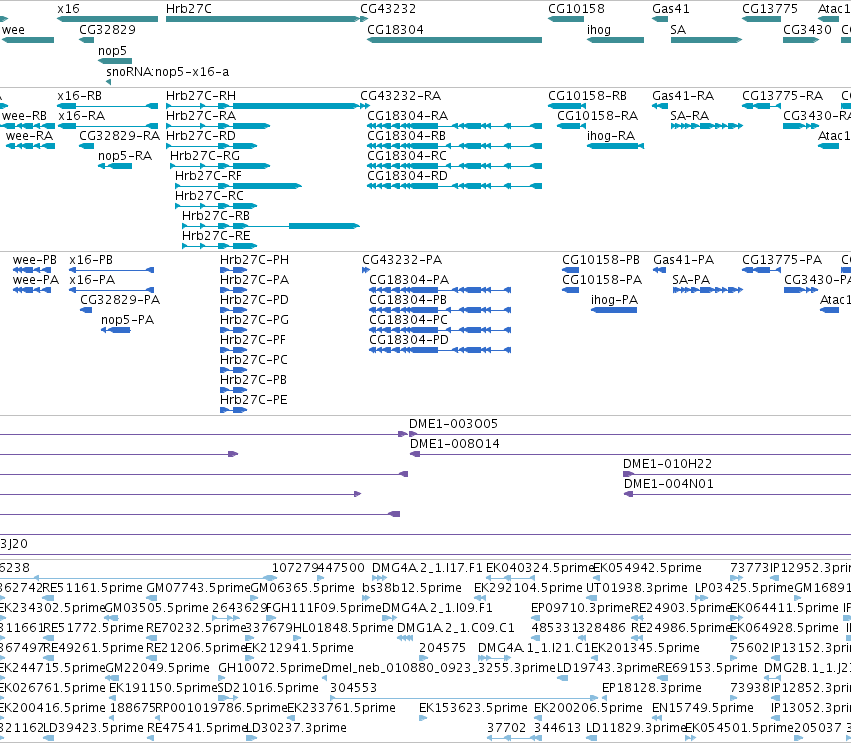Click the EN15749.5prime EST label

(x=703, y=708)
